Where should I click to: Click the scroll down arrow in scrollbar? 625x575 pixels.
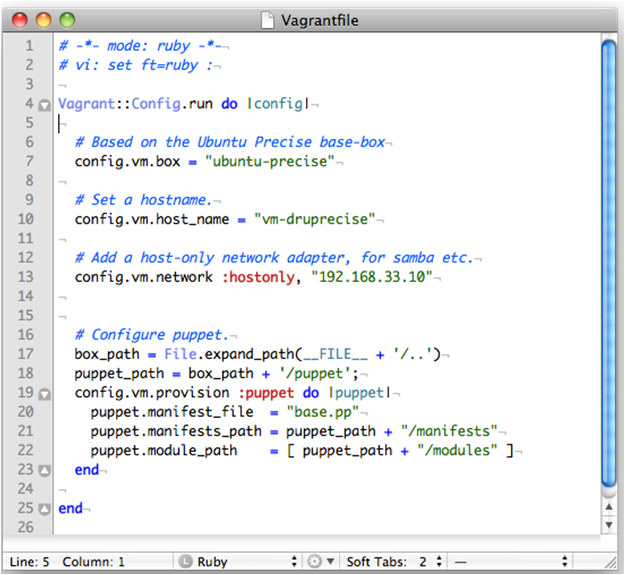click(x=609, y=523)
